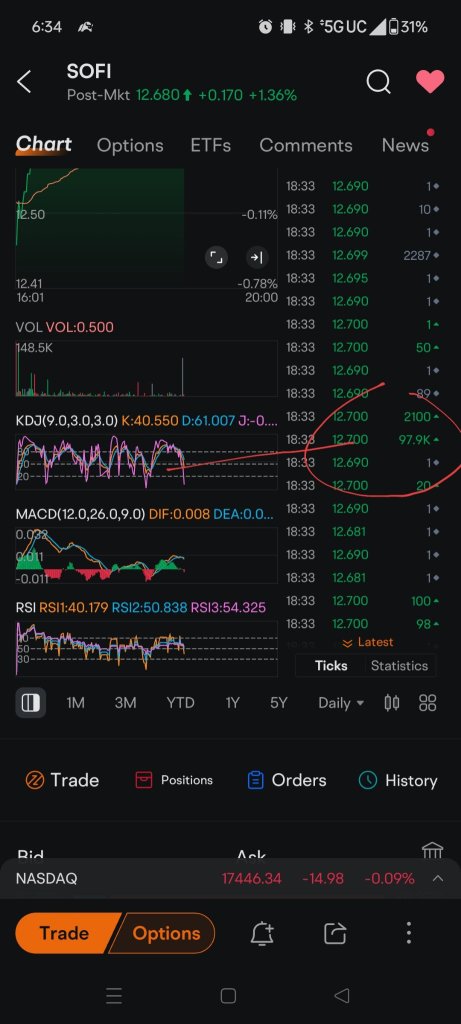Open the Comments tab
Image resolution: width=461 pixels, height=1024 pixels.
pyautogui.click(x=306, y=145)
